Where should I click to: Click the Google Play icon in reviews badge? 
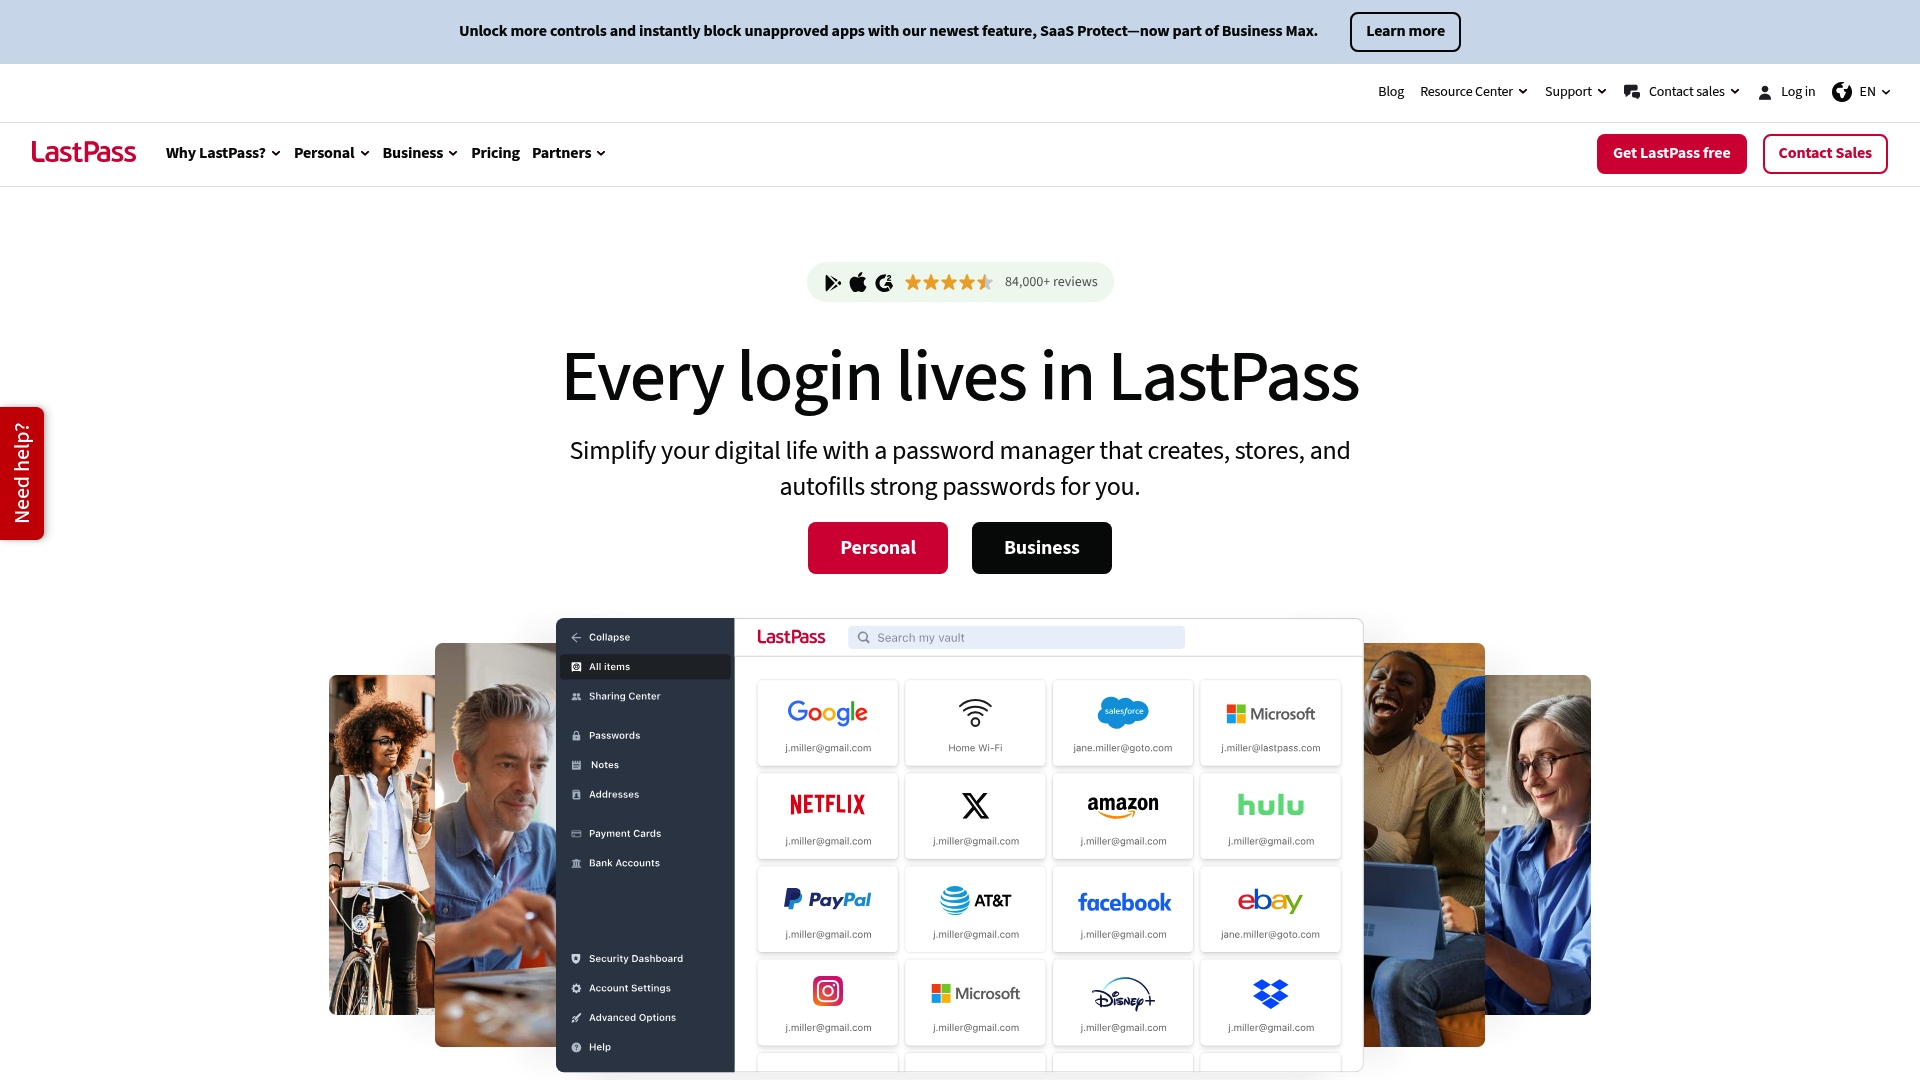click(832, 283)
